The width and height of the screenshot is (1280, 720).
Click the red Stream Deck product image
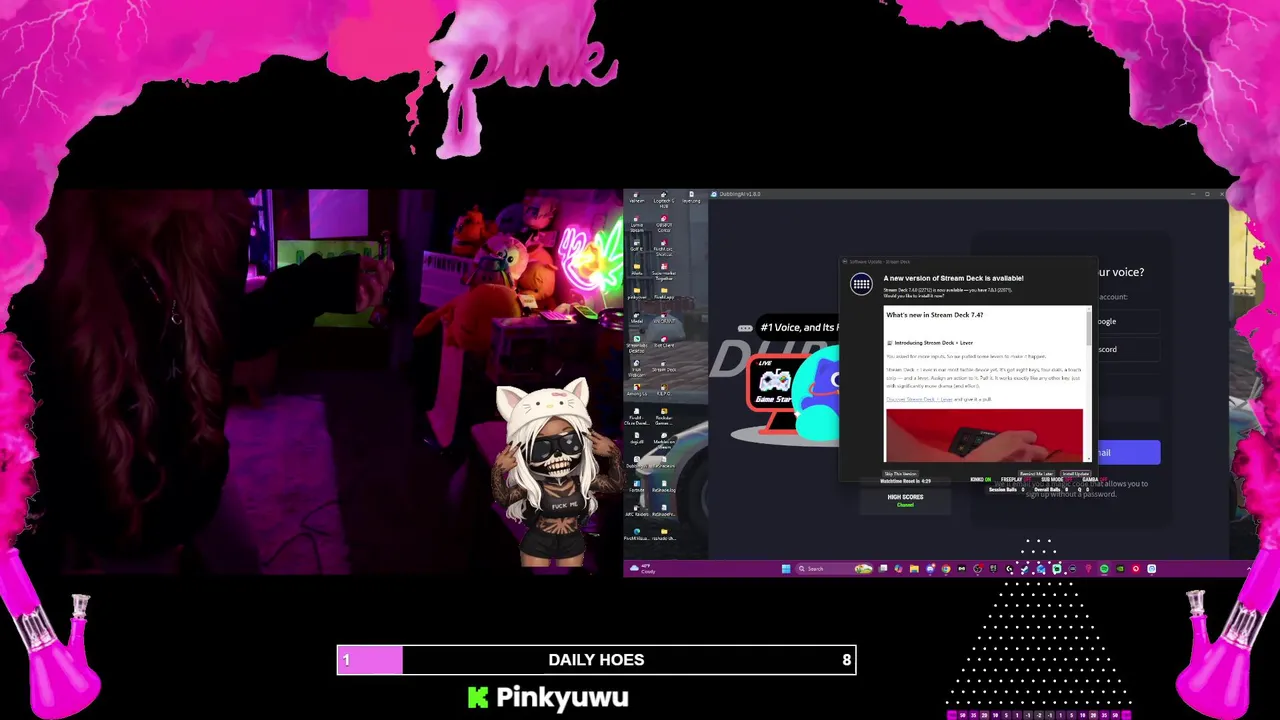[984, 435]
